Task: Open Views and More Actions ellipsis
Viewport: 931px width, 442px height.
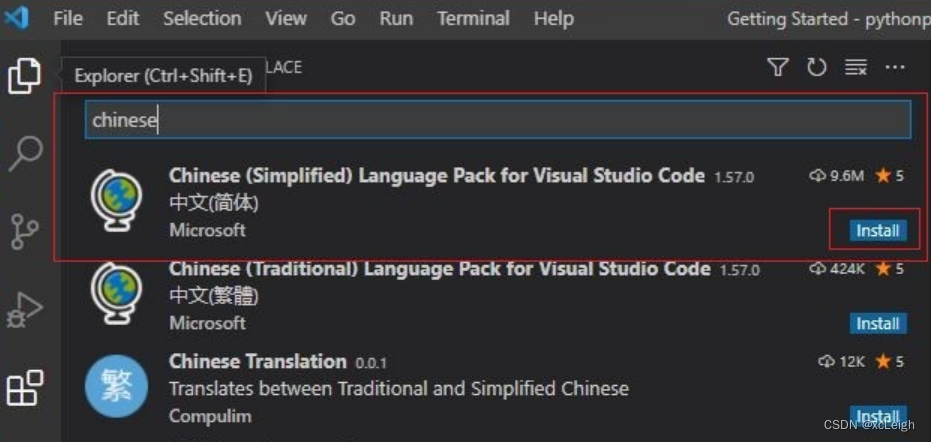Action: 895,67
